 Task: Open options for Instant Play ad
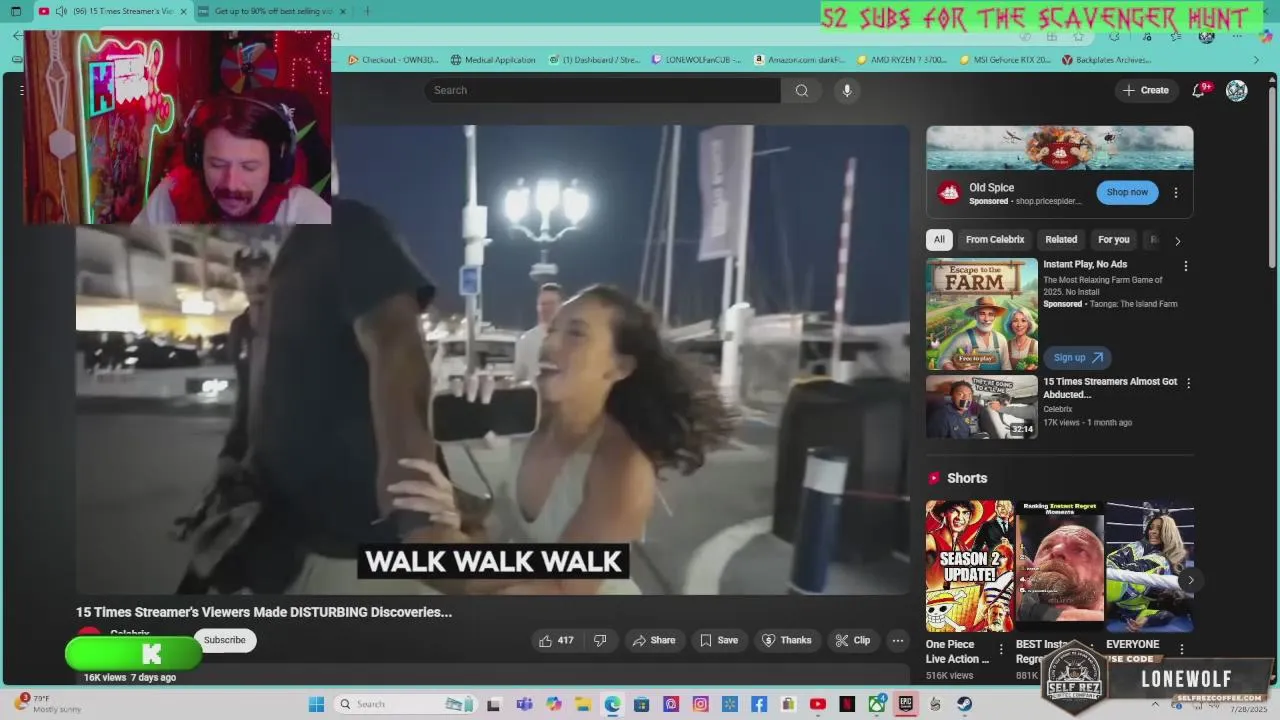pos(1186,266)
